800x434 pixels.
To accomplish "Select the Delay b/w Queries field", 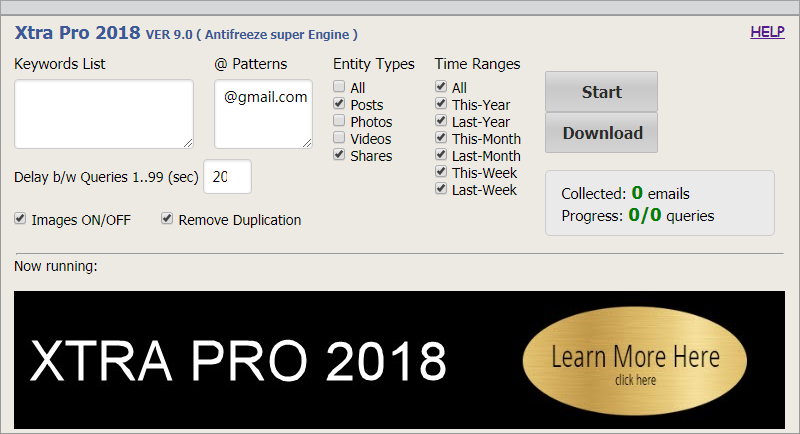I will [228, 176].
